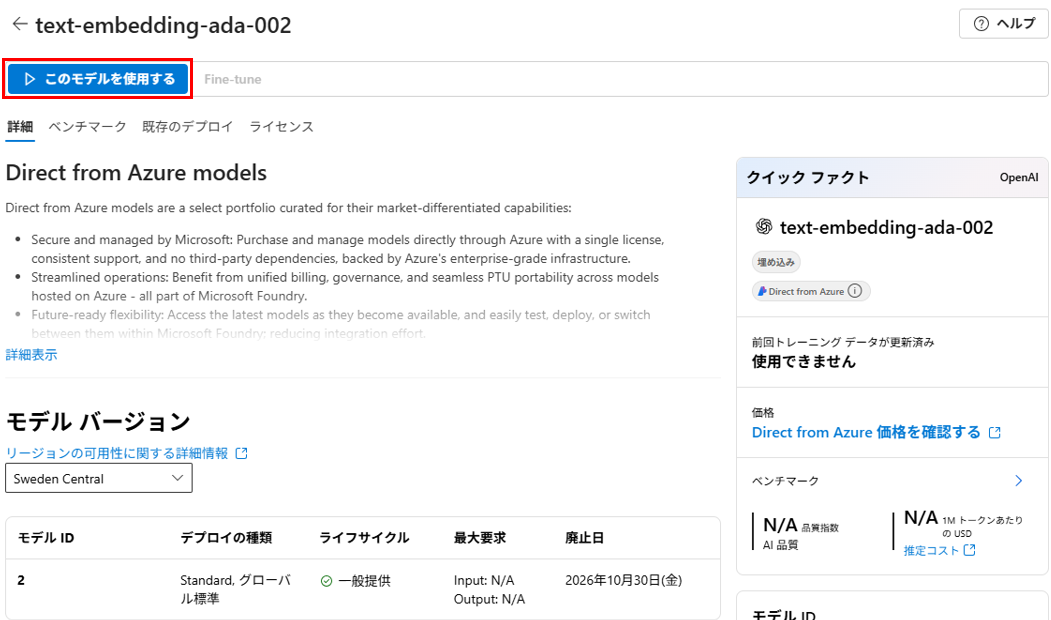Click the 使用できません text
Screen dimensions: 1051x620
[x=804, y=362]
